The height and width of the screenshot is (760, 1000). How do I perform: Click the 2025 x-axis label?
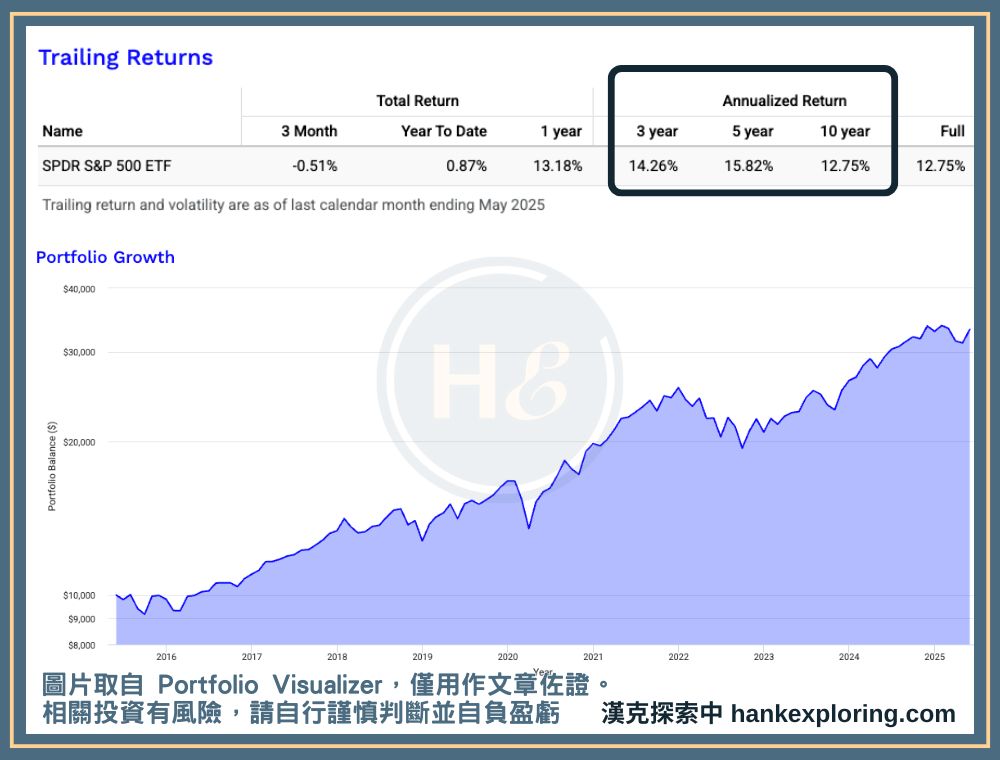934,657
